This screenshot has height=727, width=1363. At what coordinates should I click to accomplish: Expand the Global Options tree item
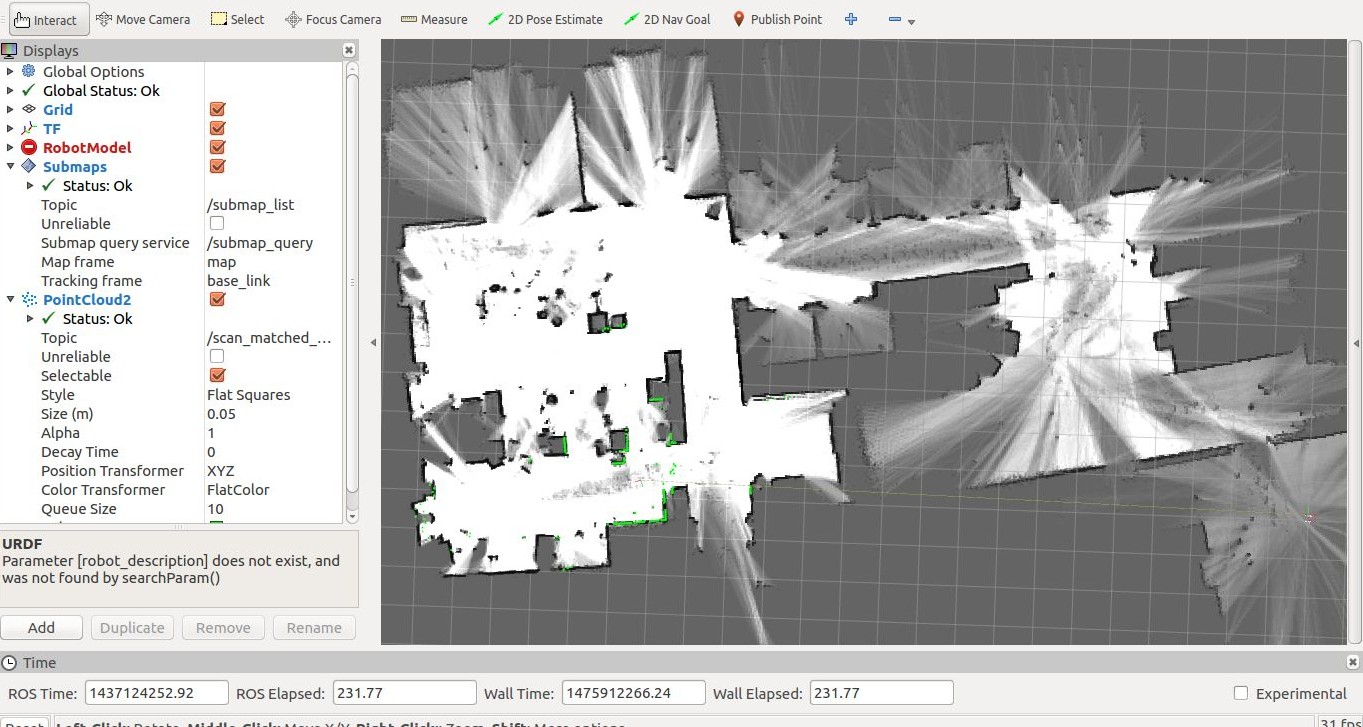coord(10,71)
